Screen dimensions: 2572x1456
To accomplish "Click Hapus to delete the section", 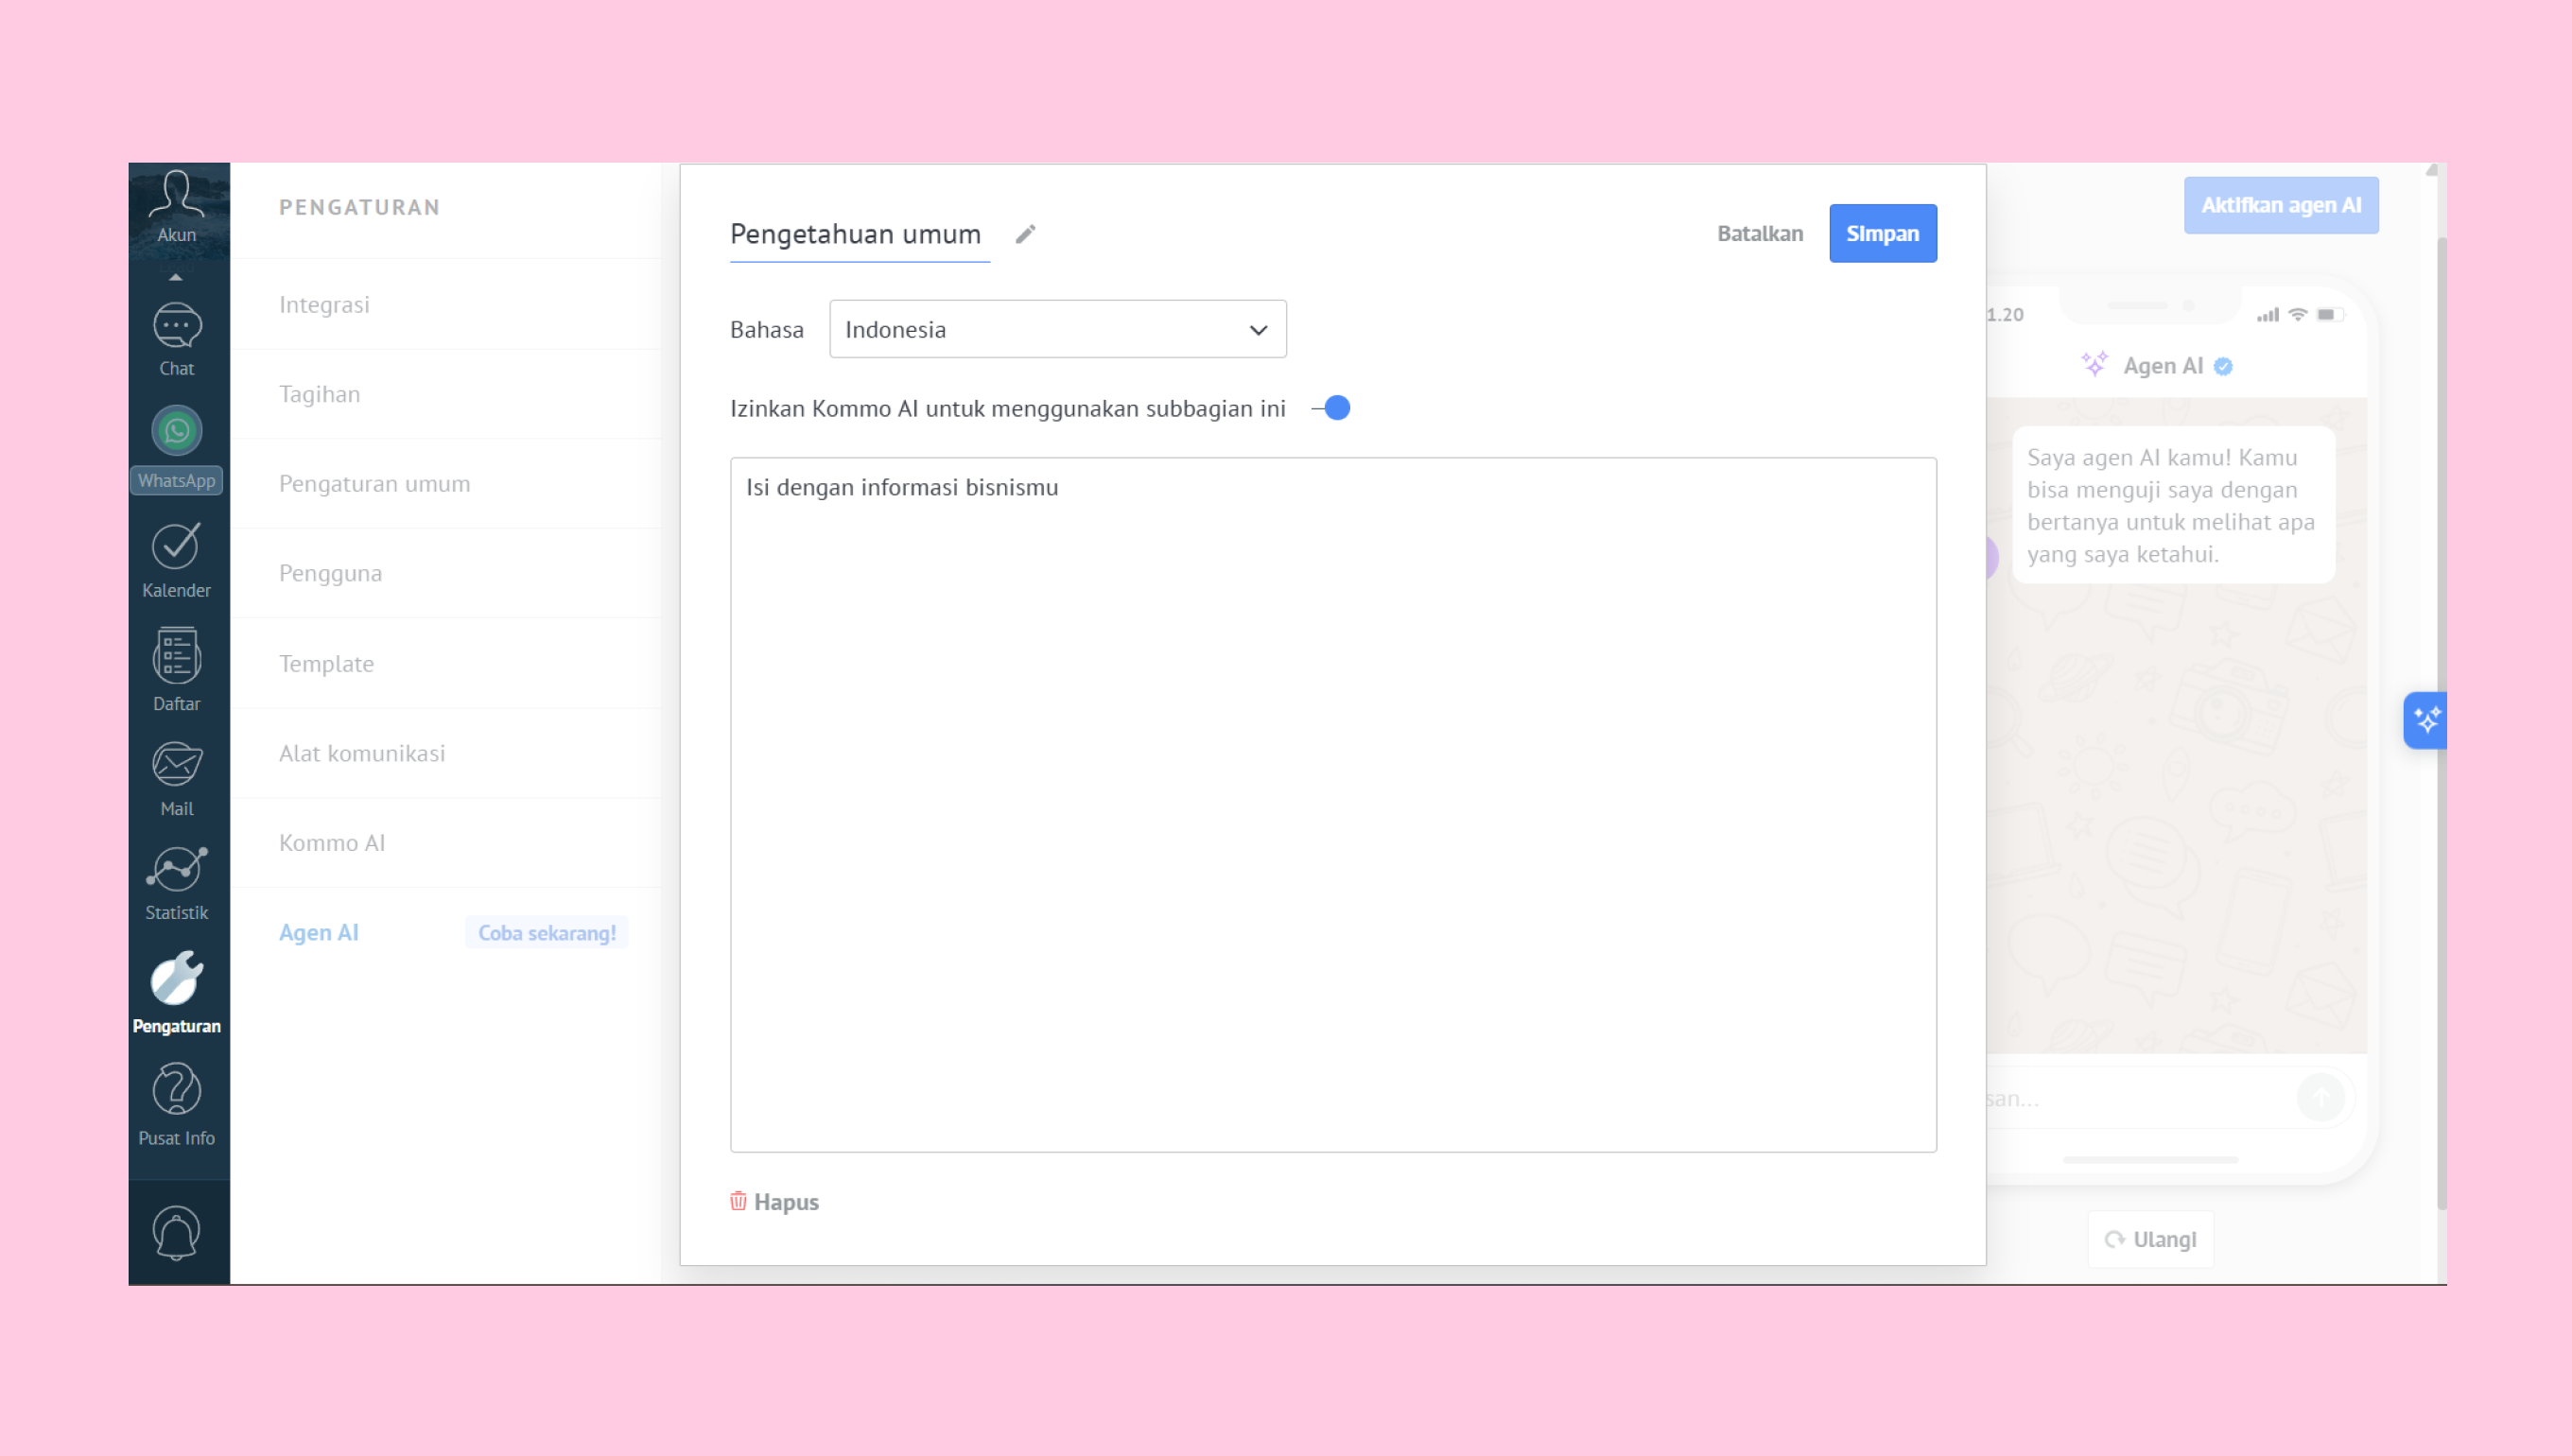I will [774, 1201].
